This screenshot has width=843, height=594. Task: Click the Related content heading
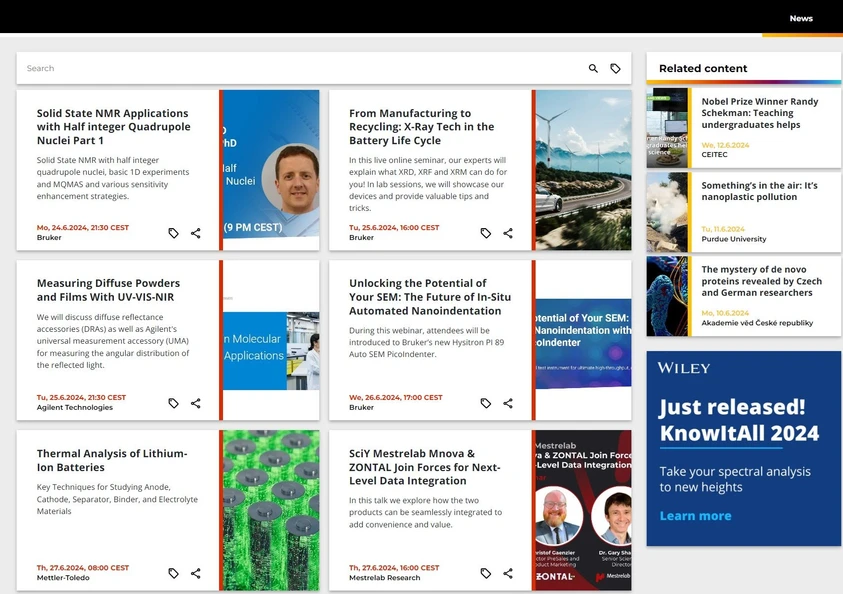(703, 68)
